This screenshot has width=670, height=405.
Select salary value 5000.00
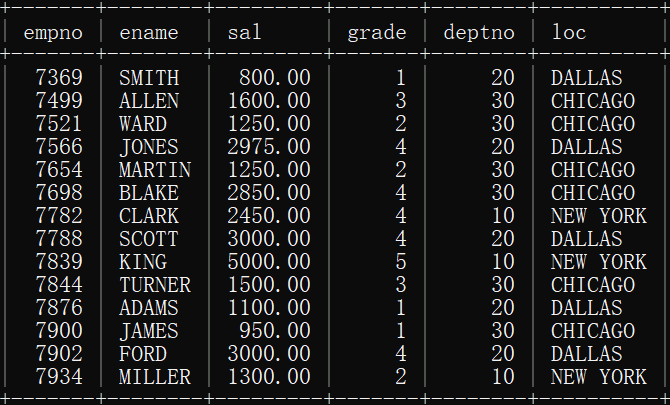coord(269,262)
